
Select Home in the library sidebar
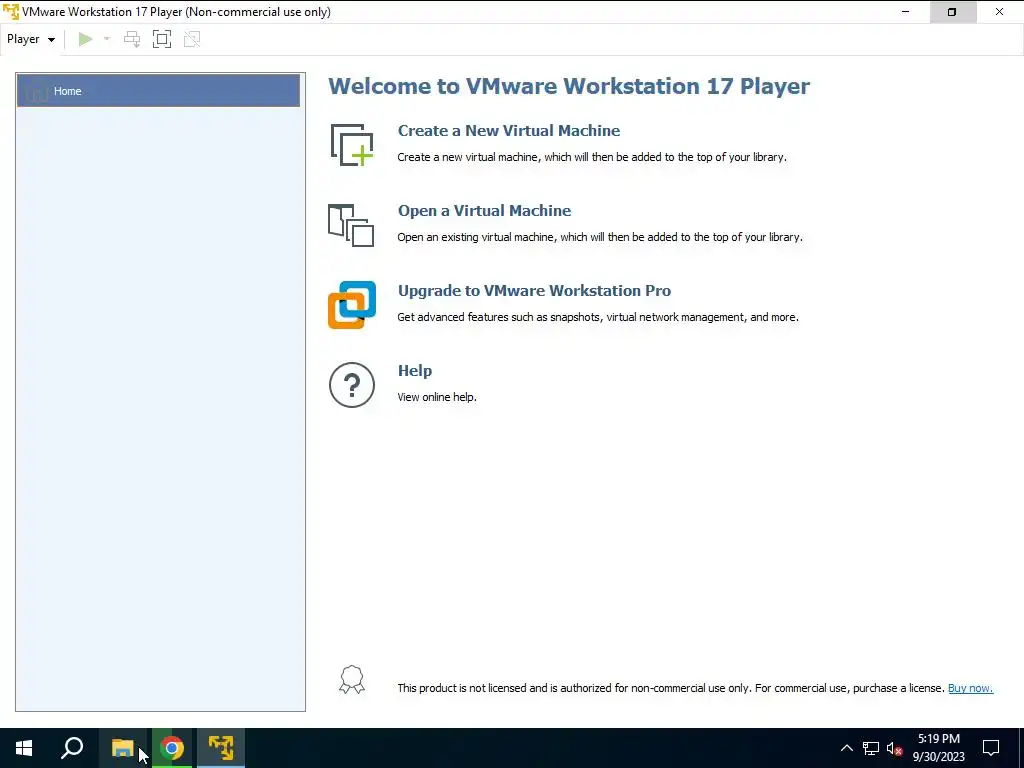coord(159,91)
